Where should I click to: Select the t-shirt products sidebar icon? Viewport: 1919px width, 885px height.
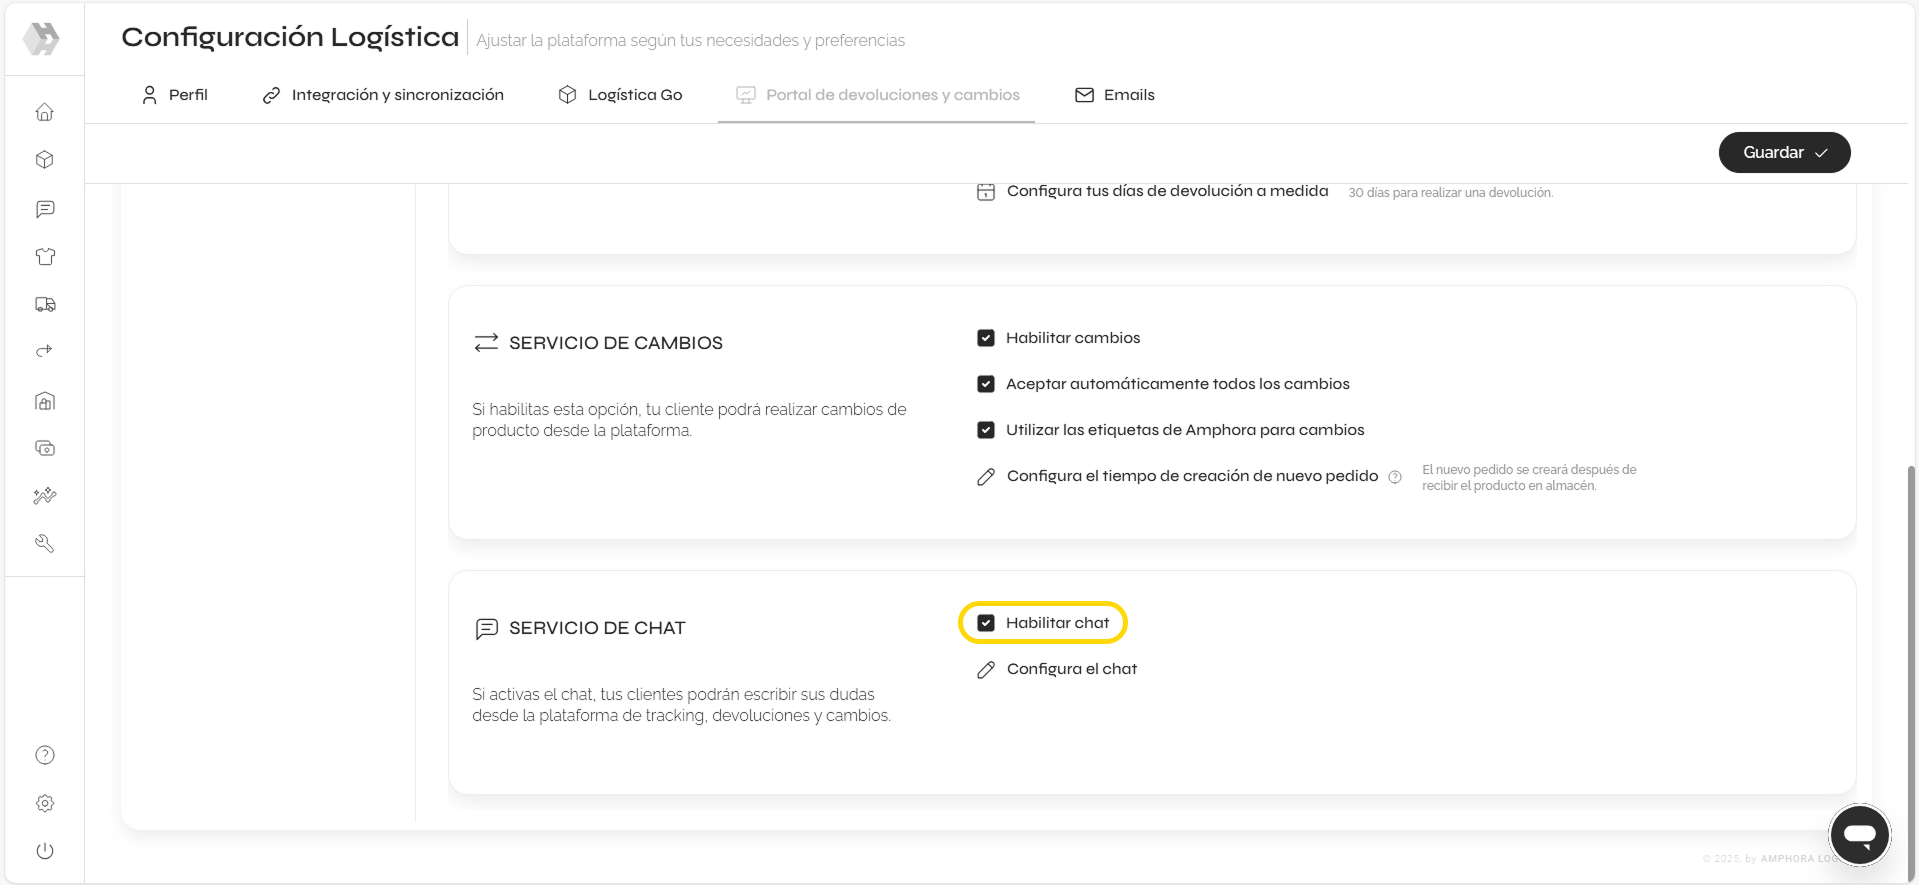click(45, 257)
